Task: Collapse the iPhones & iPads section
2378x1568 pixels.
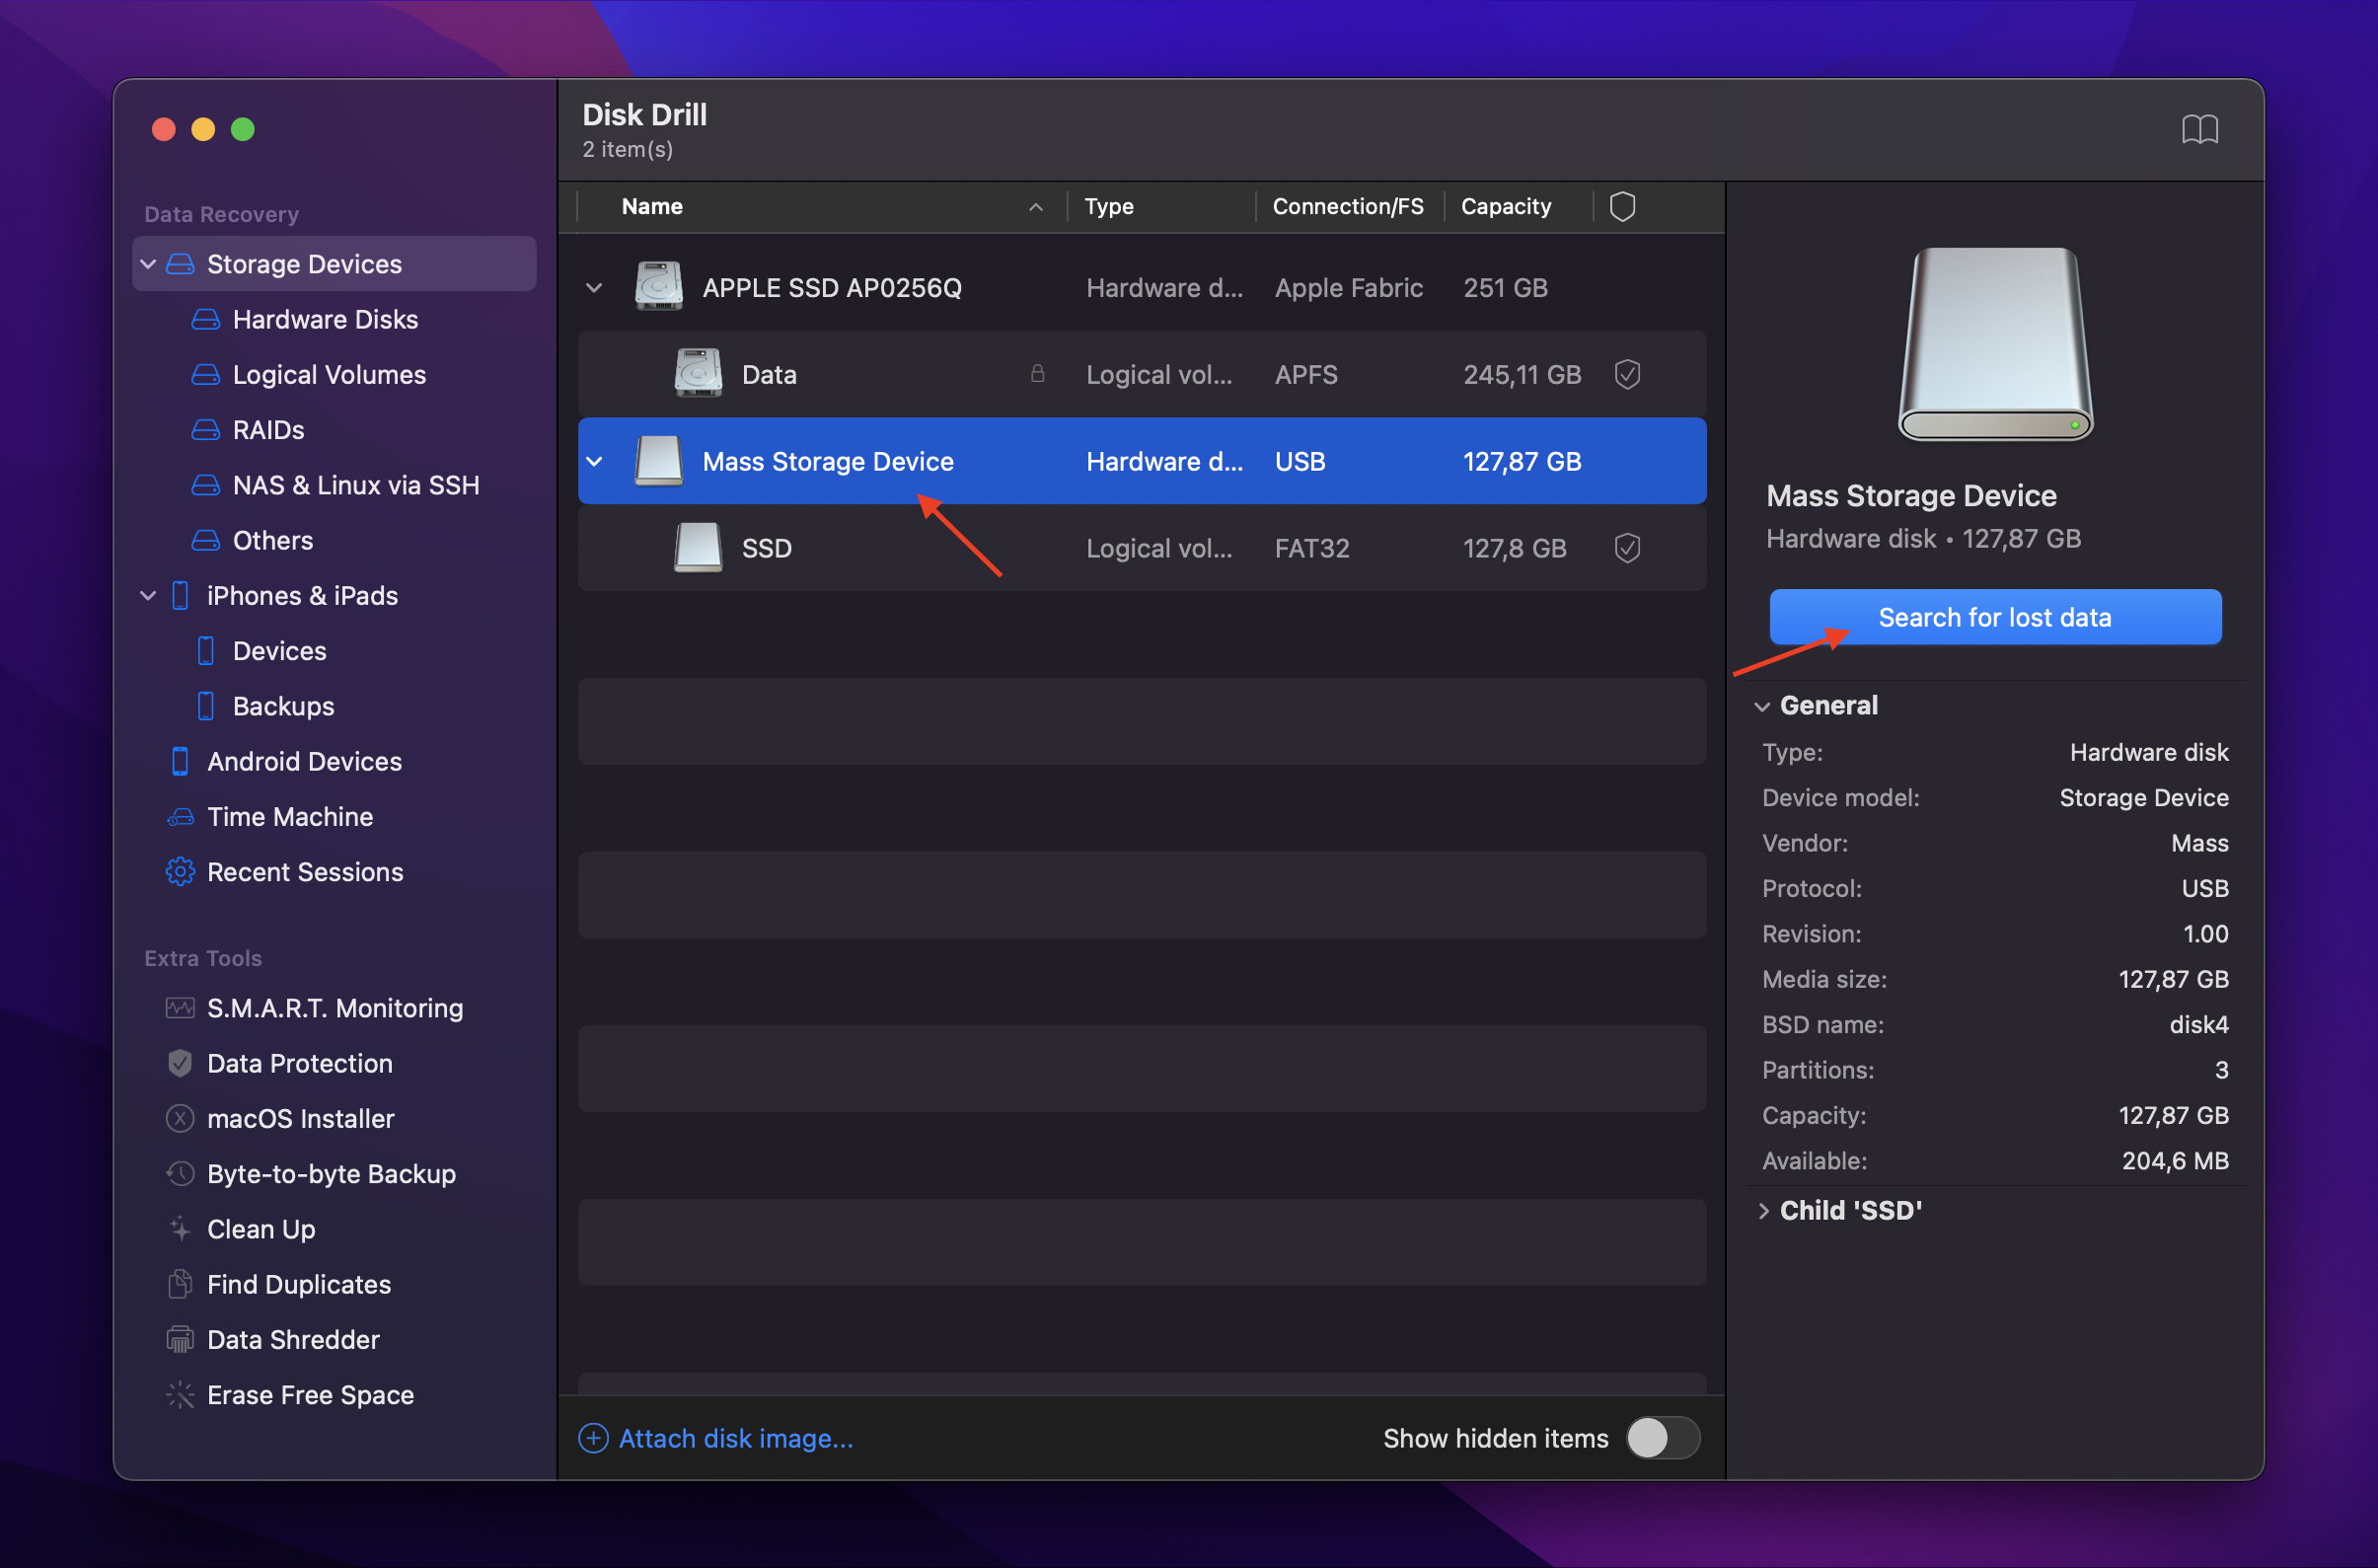Action: [x=148, y=596]
